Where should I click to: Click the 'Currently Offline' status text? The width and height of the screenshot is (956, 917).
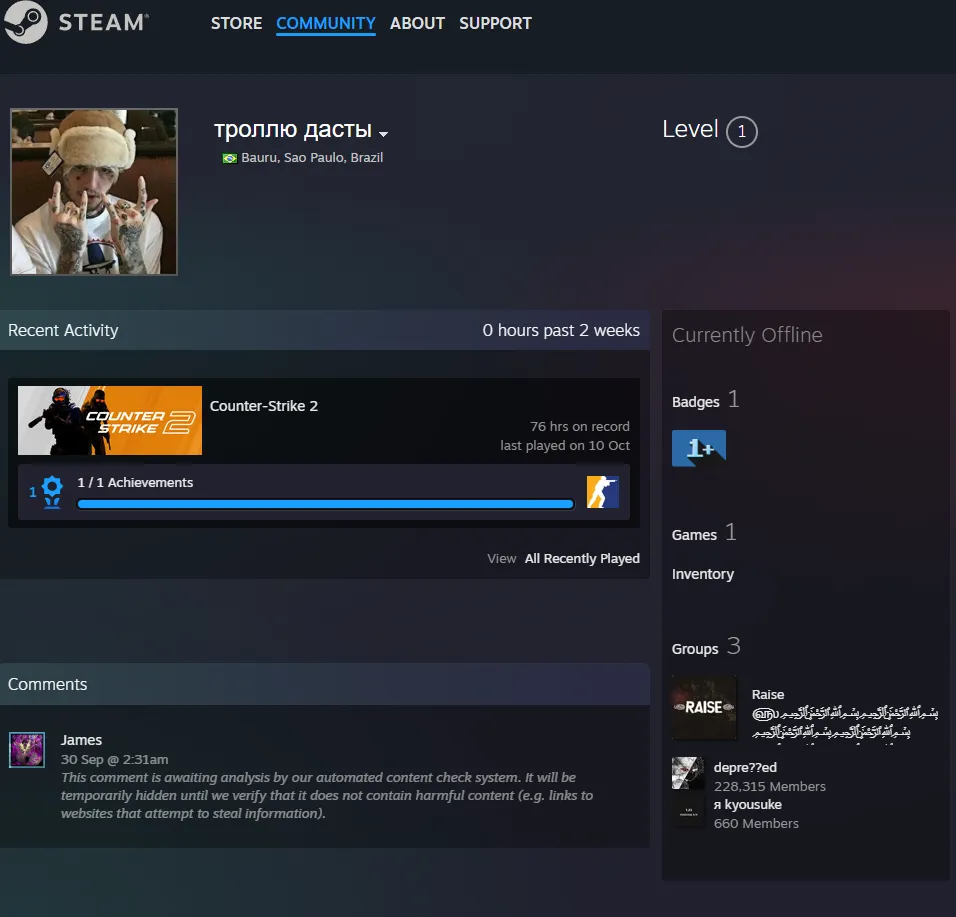click(747, 335)
